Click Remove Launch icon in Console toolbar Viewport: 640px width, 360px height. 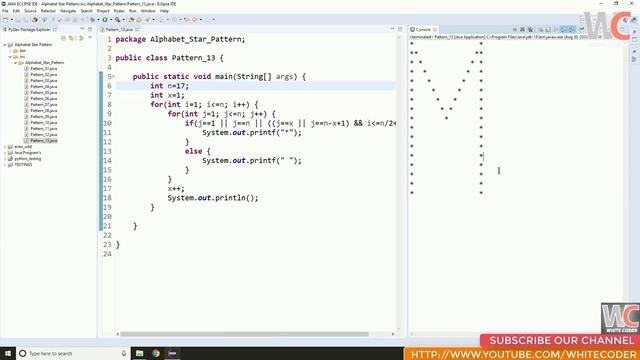[522, 29]
